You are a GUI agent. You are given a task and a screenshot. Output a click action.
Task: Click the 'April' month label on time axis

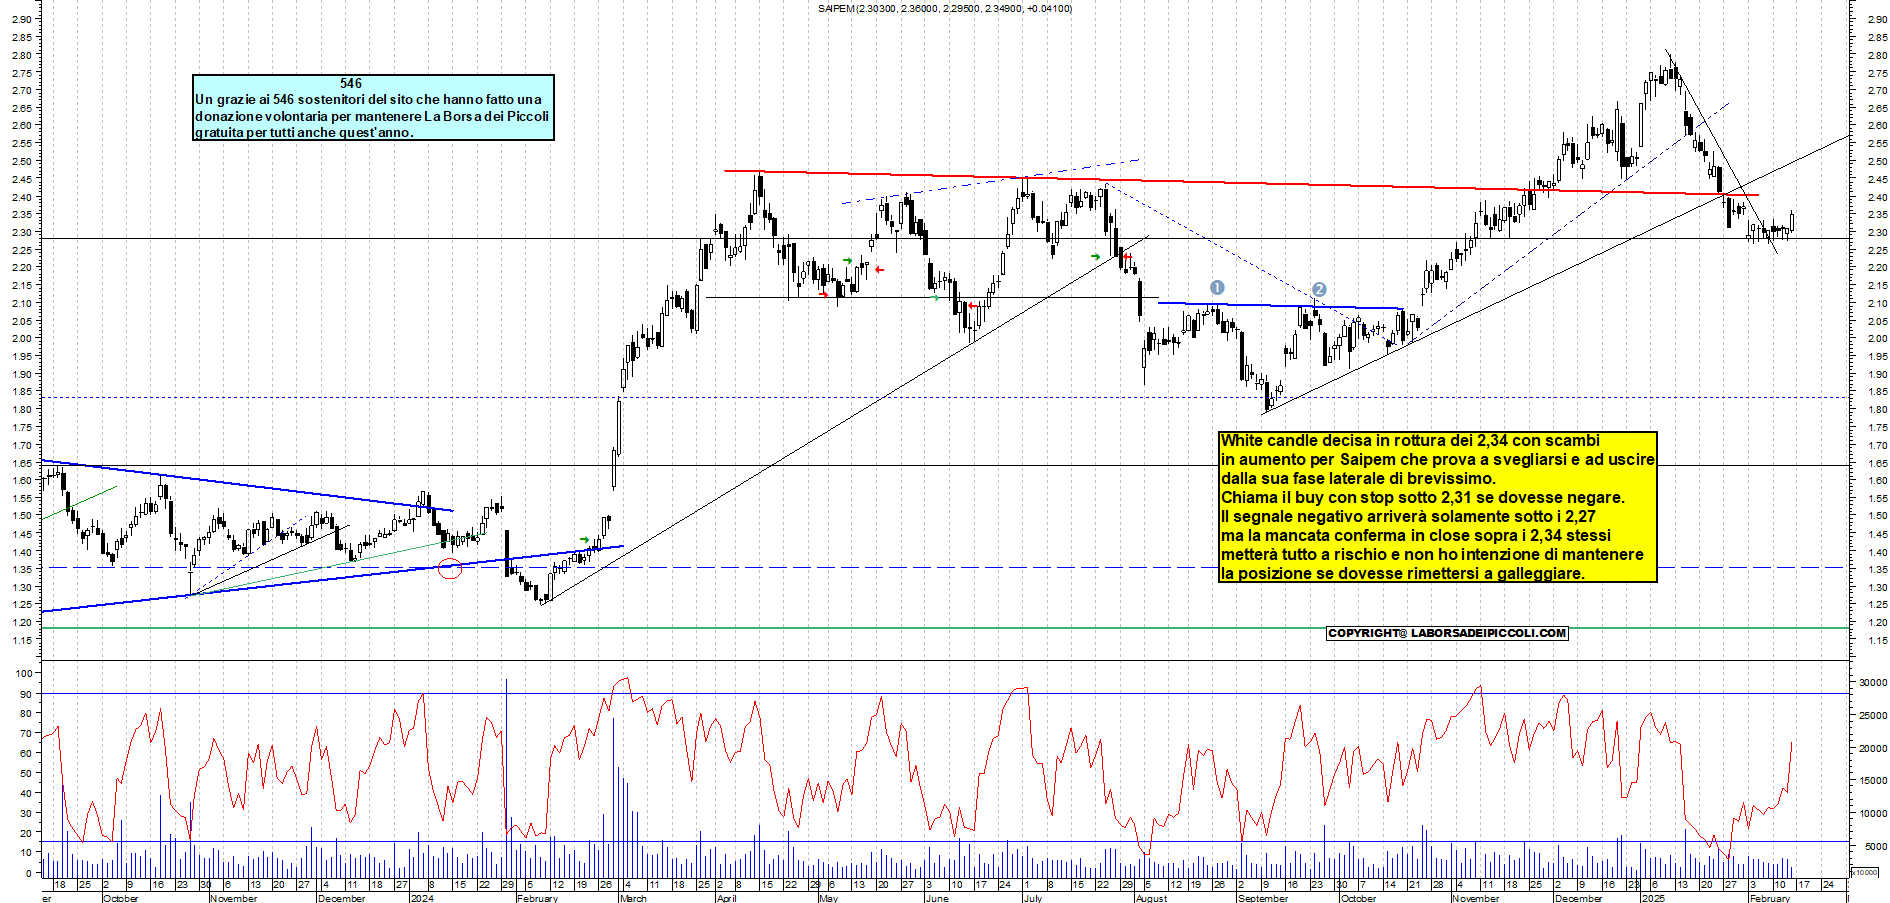coord(727,898)
